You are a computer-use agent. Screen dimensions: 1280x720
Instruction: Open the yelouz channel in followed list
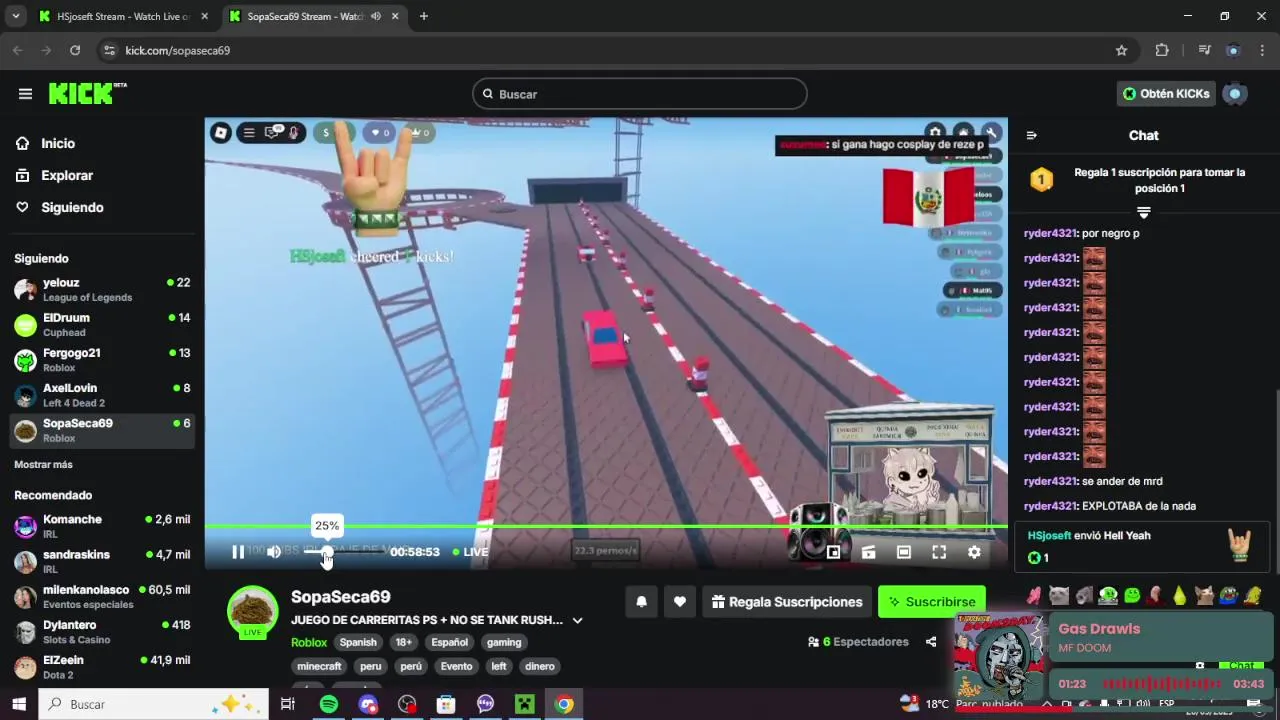[100, 290]
